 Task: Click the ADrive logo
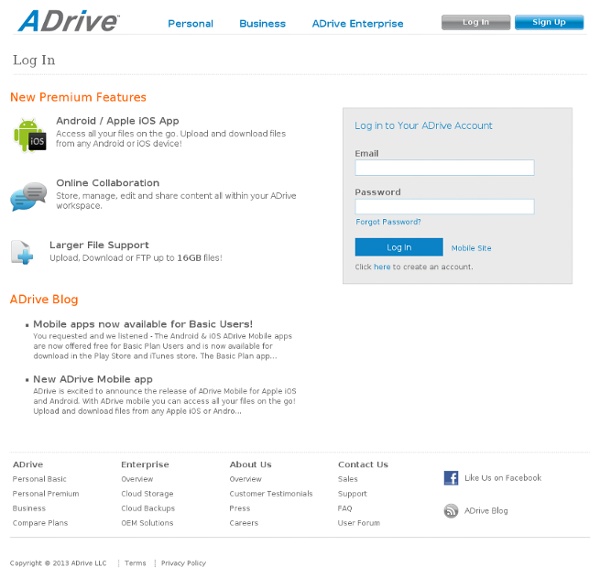(68, 21)
